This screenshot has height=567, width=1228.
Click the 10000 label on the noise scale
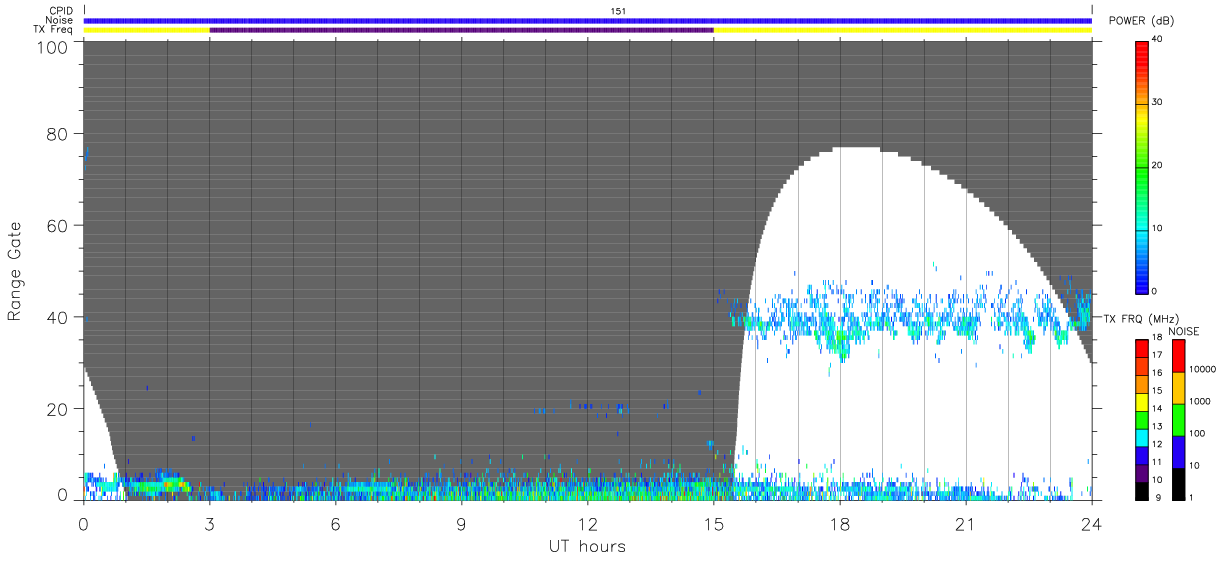click(x=1203, y=369)
